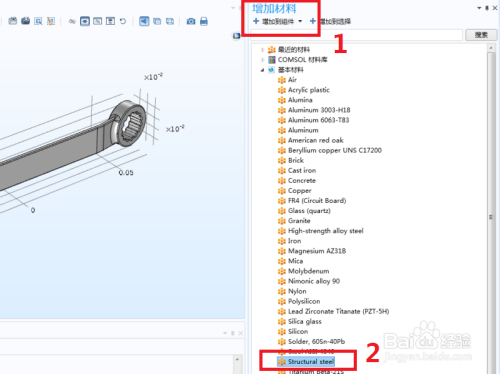Expand the COMSOL 材料库 tree node
Screen dimensions: 500x374
pos(263,60)
